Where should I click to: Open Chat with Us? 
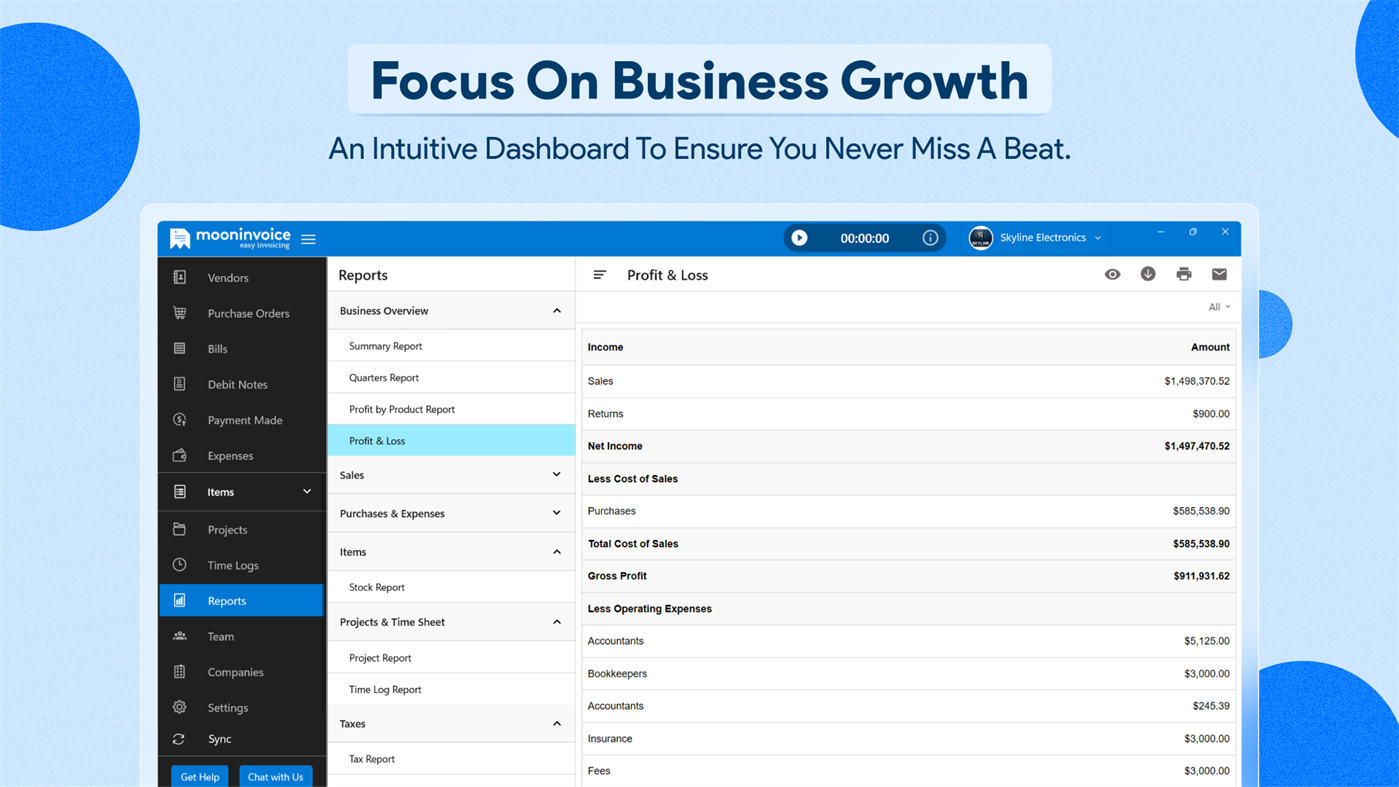click(x=275, y=776)
